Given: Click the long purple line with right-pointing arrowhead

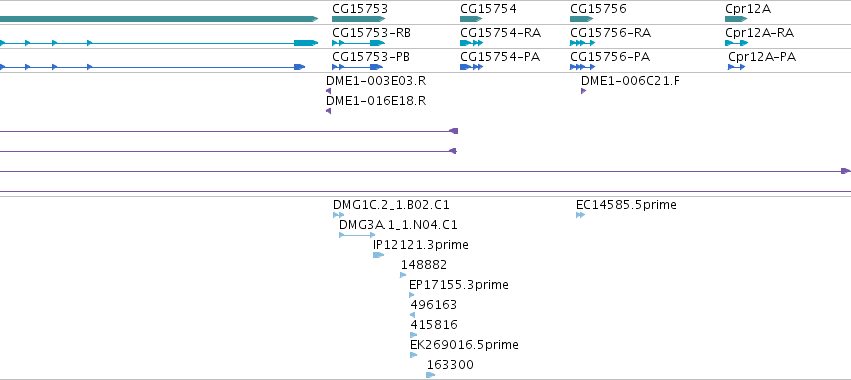Looking at the screenshot, I should (426, 171).
